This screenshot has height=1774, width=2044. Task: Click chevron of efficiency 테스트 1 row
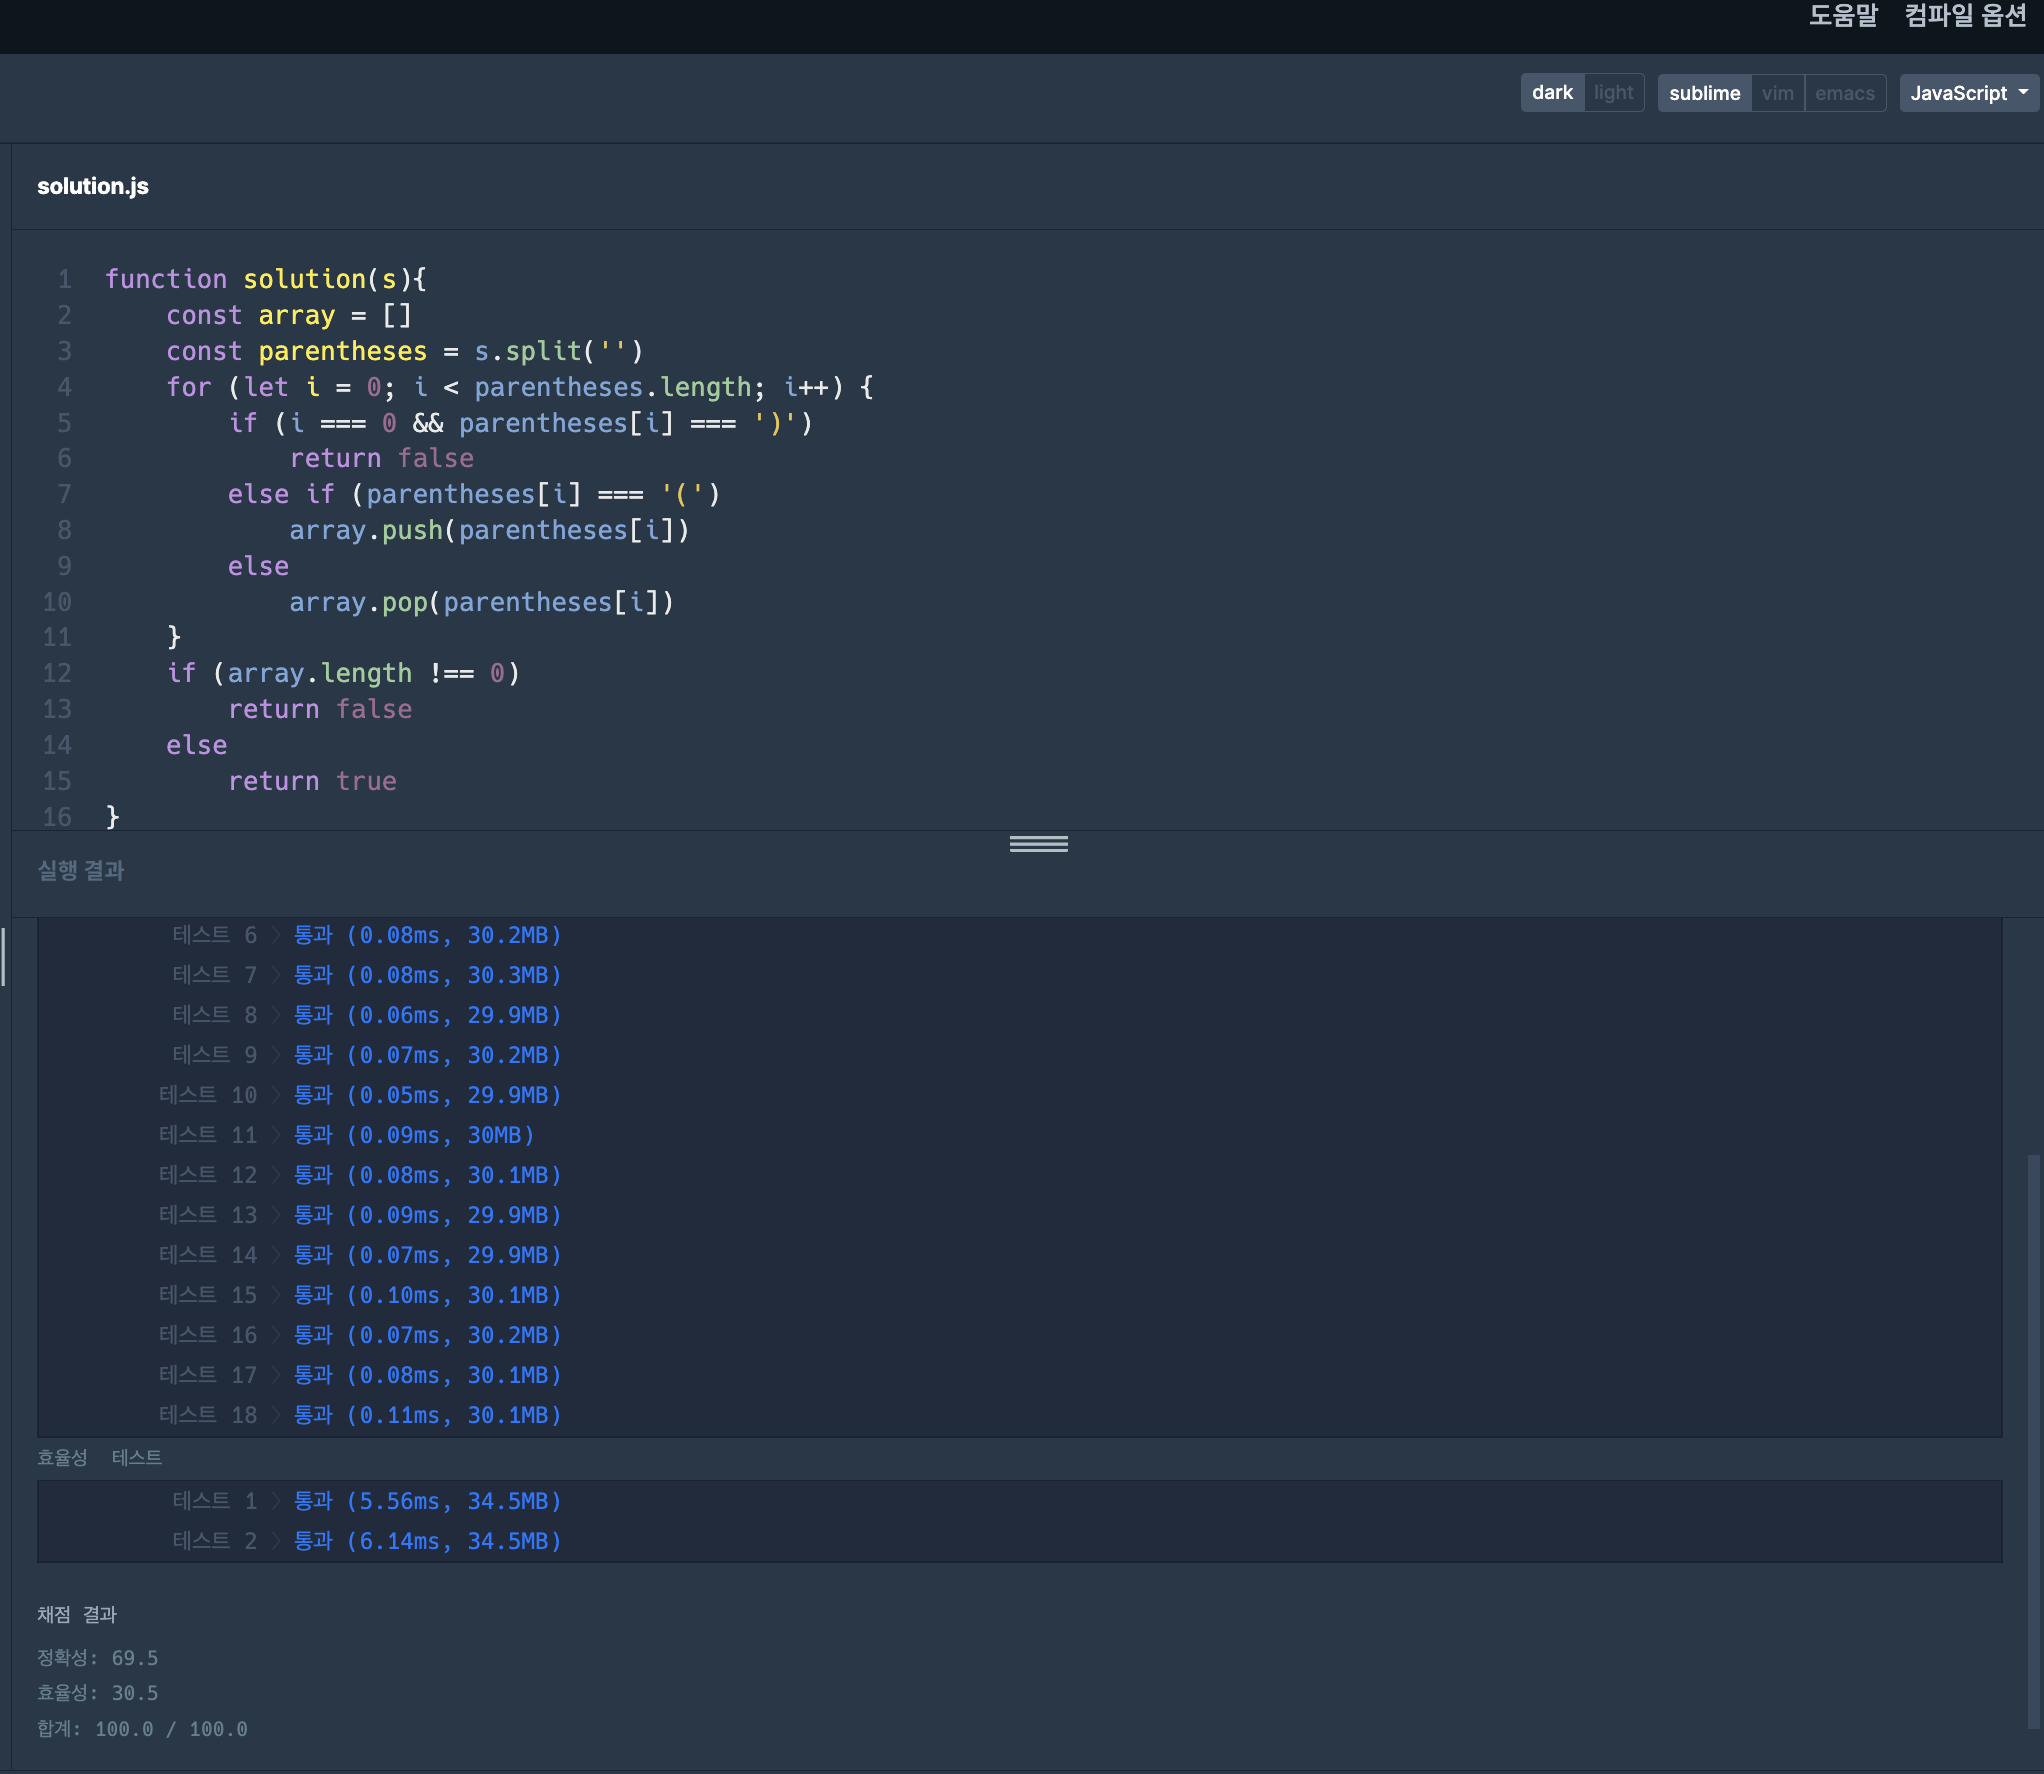pyautogui.click(x=276, y=1501)
